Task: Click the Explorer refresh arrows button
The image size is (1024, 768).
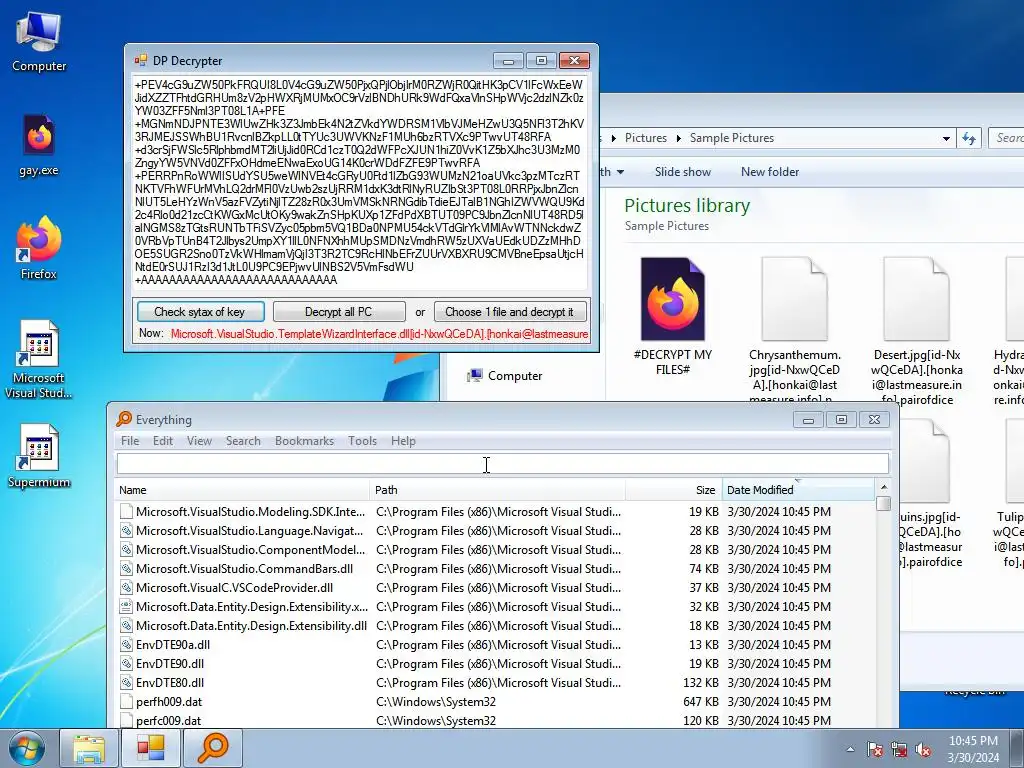Action: 969,138
